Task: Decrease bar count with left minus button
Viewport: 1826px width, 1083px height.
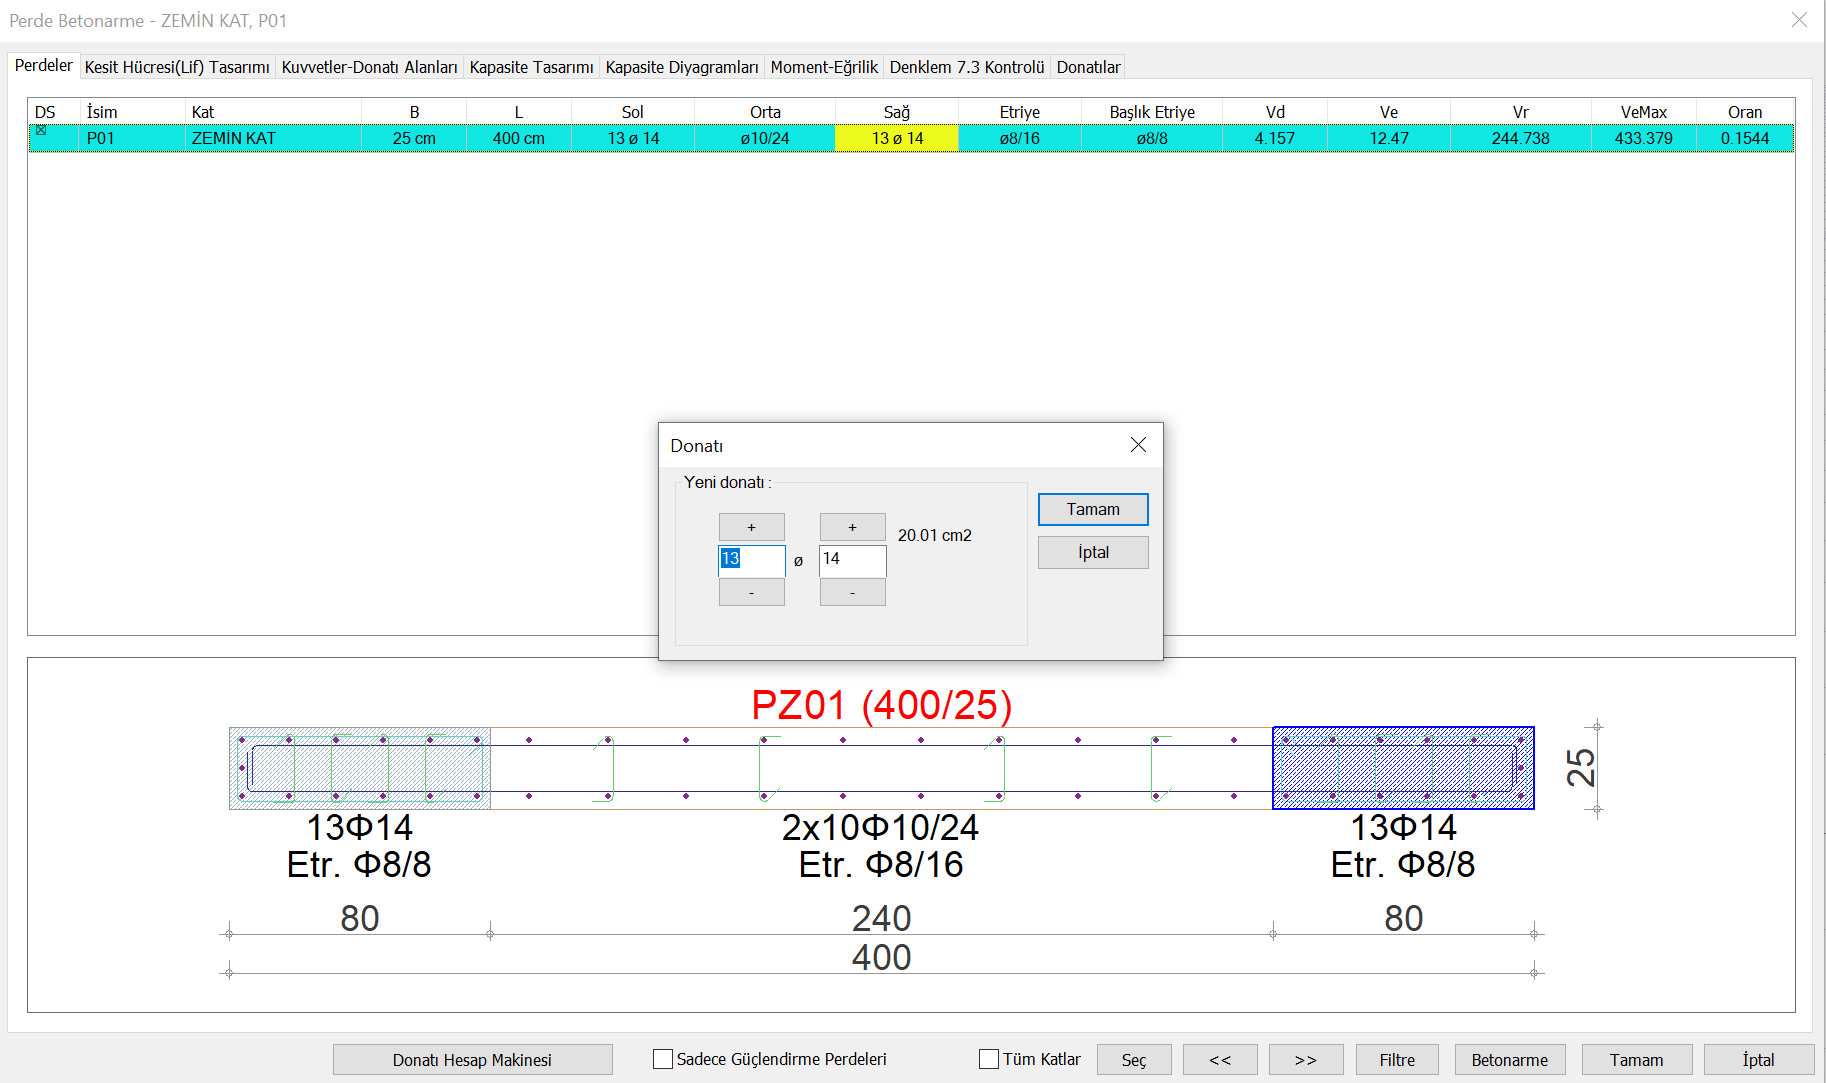Action: pyautogui.click(x=751, y=593)
